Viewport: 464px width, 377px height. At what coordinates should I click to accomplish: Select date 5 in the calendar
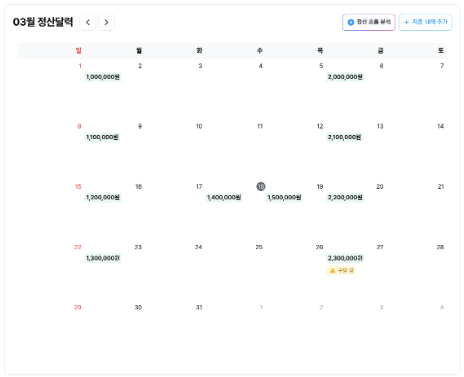click(321, 66)
